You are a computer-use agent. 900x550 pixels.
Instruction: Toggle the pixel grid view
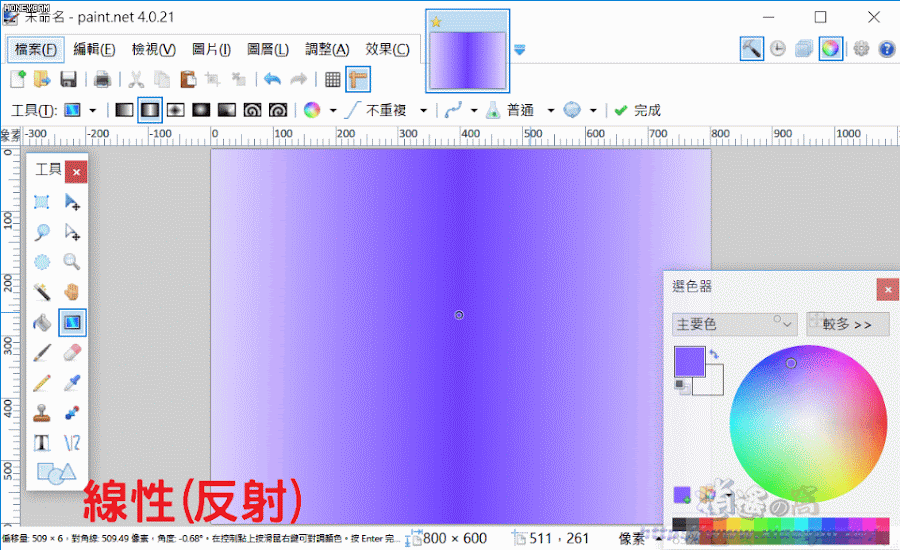[x=332, y=79]
